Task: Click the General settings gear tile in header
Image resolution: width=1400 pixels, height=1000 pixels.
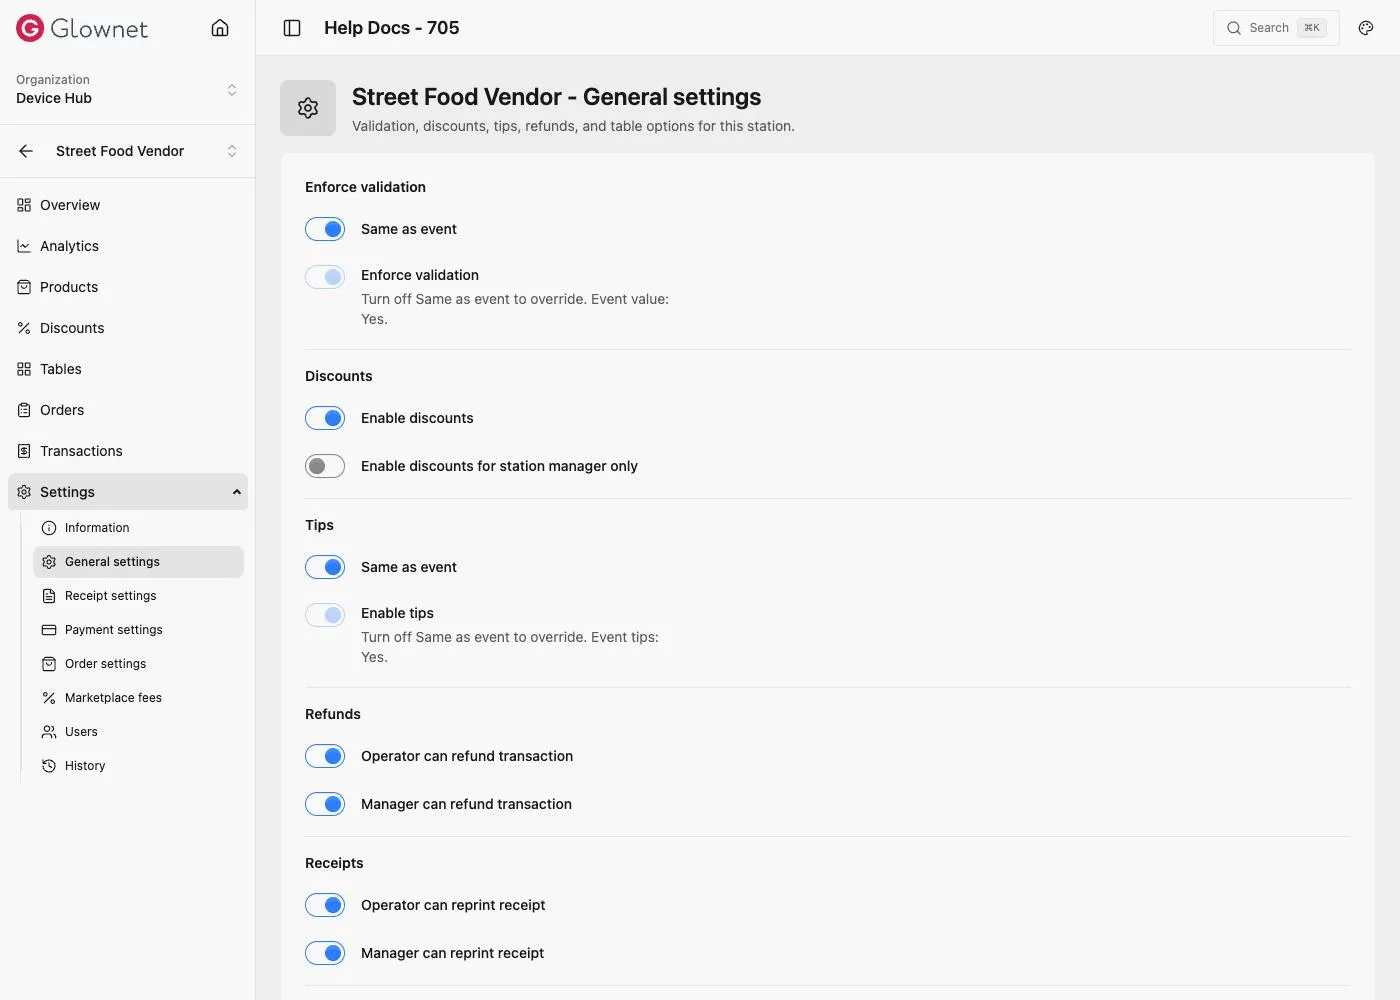Action: [308, 108]
